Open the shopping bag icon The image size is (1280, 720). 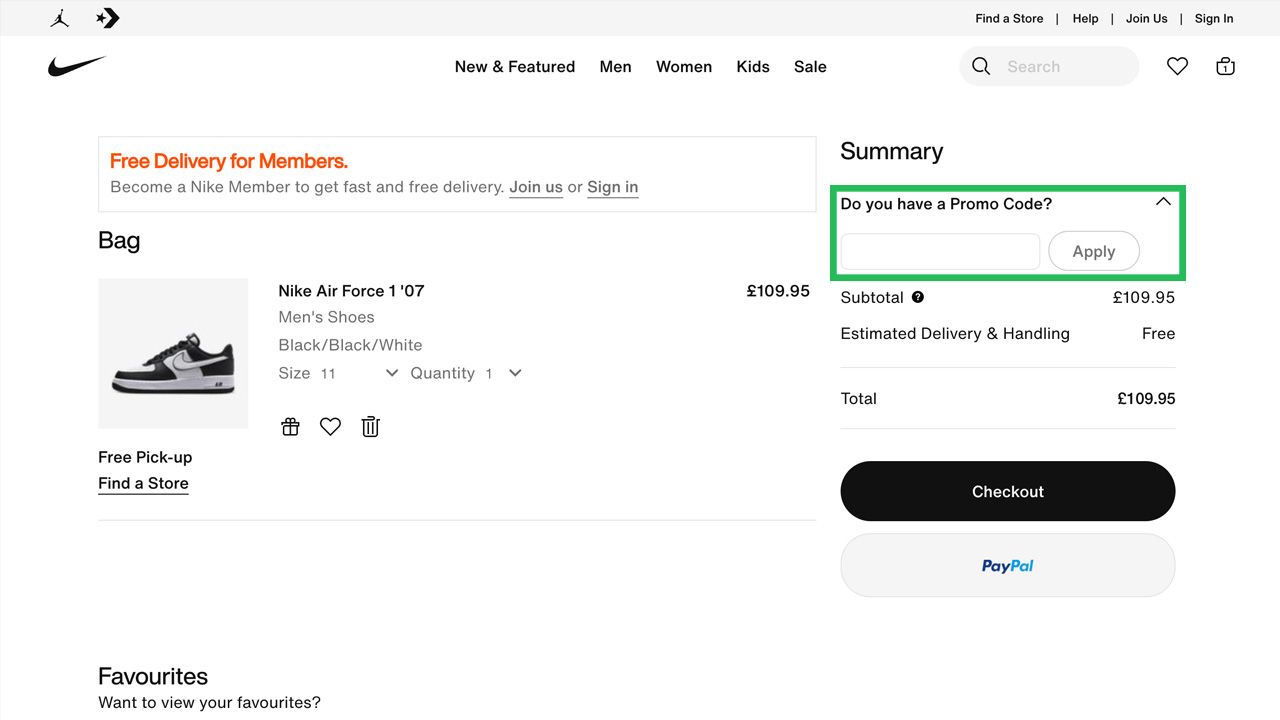[1225, 65]
